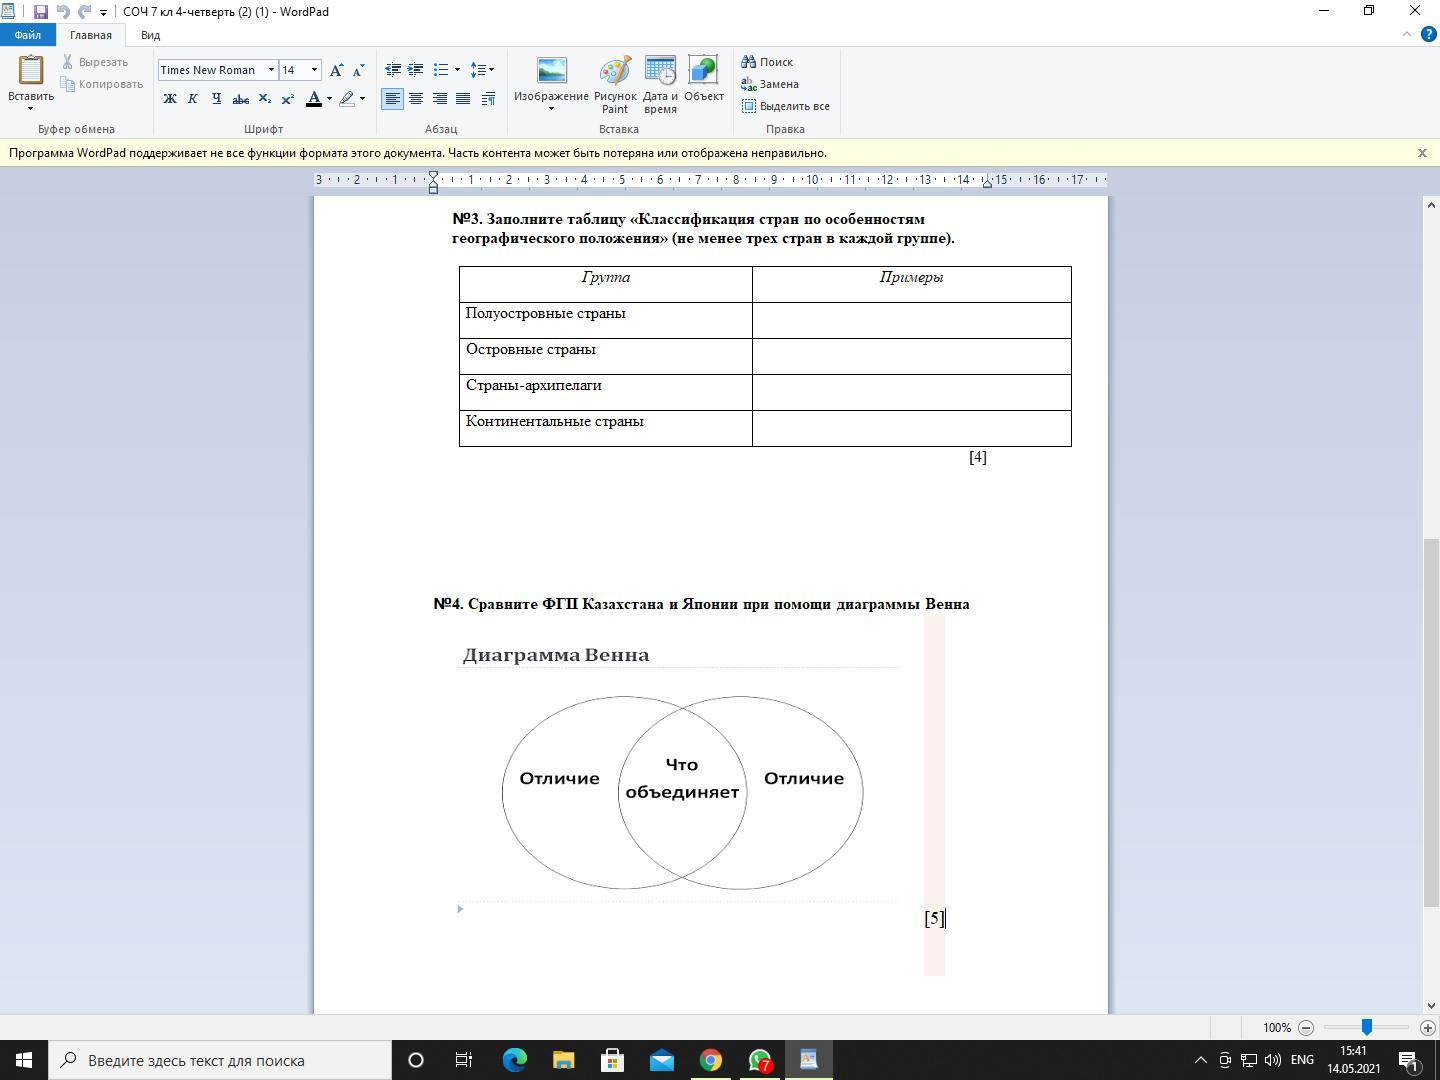This screenshot has width=1440, height=1080.
Task: Insert a picture (Изображение)
Action: click(551, 84)
